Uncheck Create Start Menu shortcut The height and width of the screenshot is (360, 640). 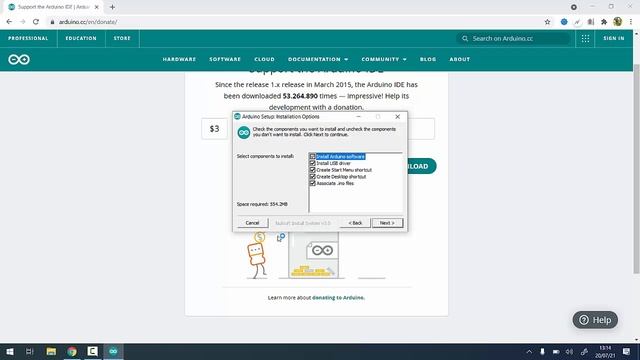[313, 170]
